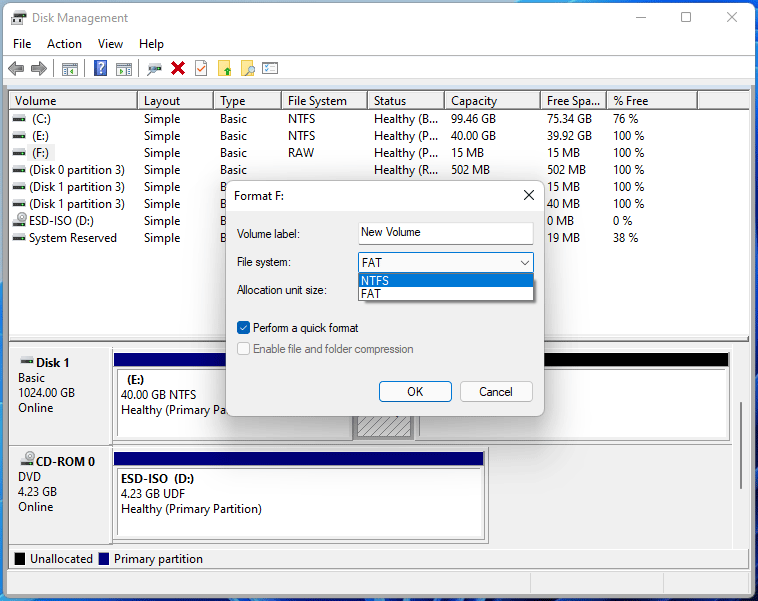758x601 pixels.
Task: Click the Volume label text field
Action: 446,233
